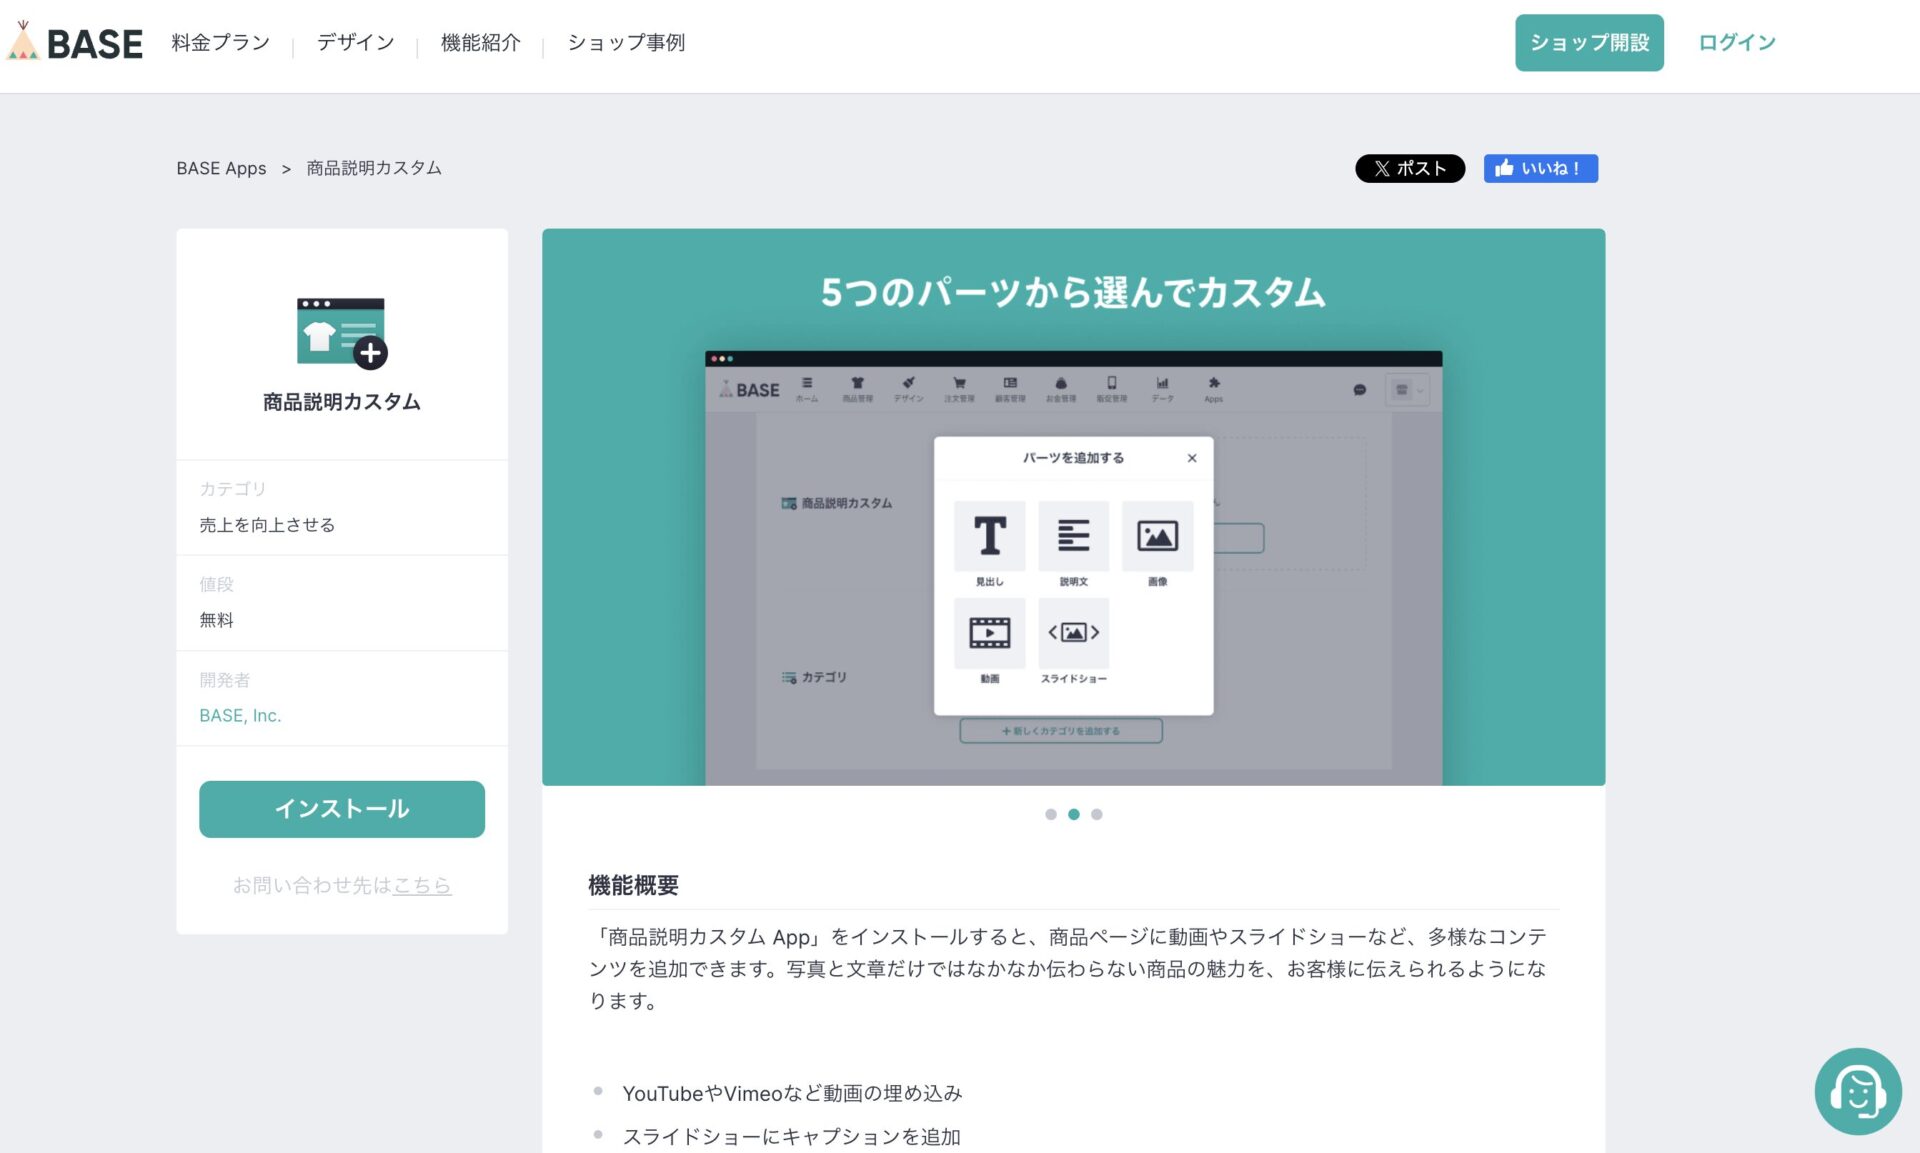1920x1153 pixels.
Task: Click the ショップ開設 button
Action: 1589,42
